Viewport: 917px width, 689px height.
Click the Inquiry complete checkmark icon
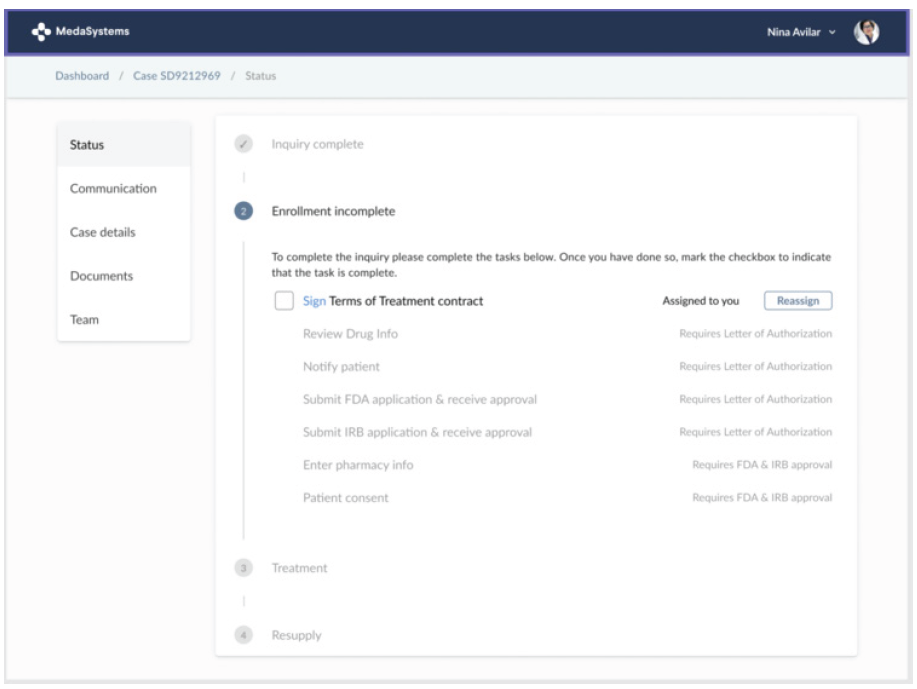click(243, 144)
